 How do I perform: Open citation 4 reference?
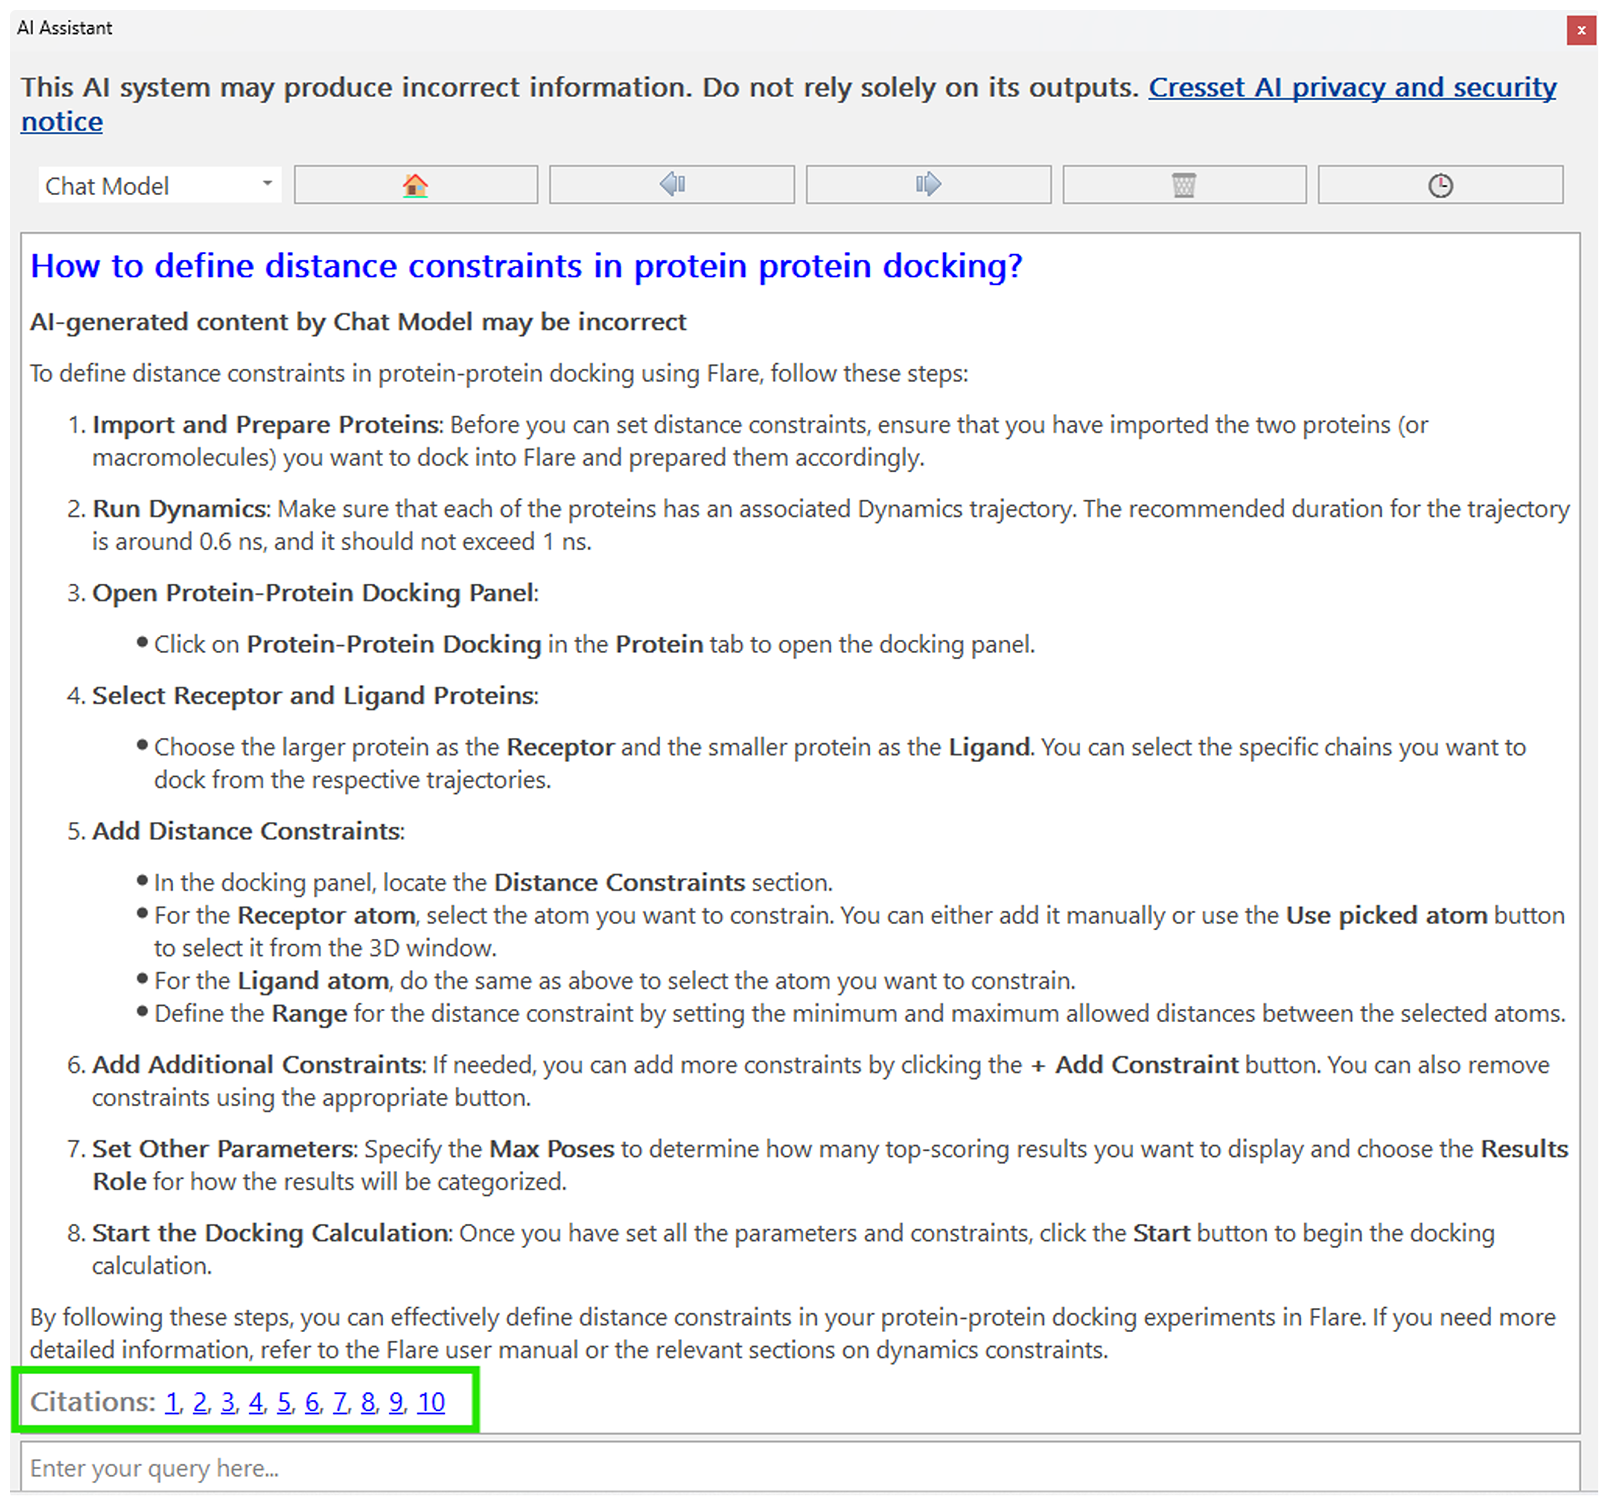(x=256, y=1402)
